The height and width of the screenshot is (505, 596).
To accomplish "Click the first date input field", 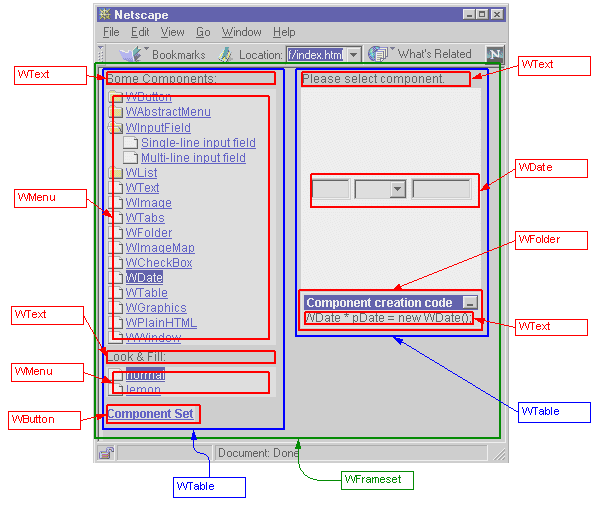I will point(331,189).
